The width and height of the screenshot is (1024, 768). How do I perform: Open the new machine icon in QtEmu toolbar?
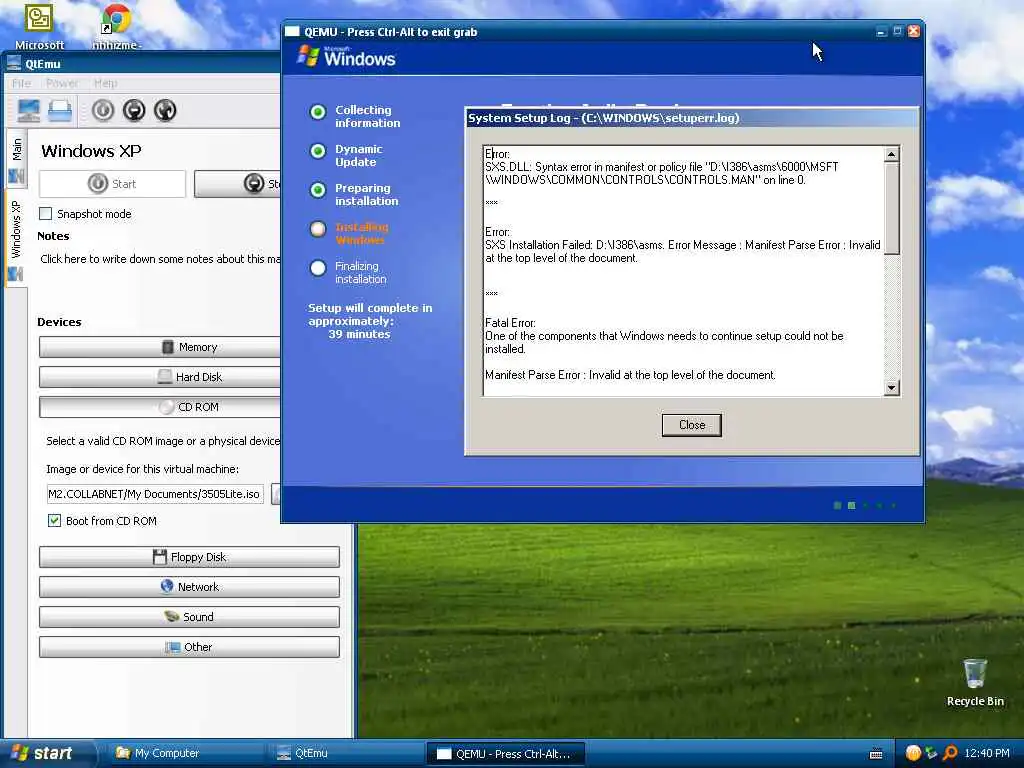coord(29,110)
